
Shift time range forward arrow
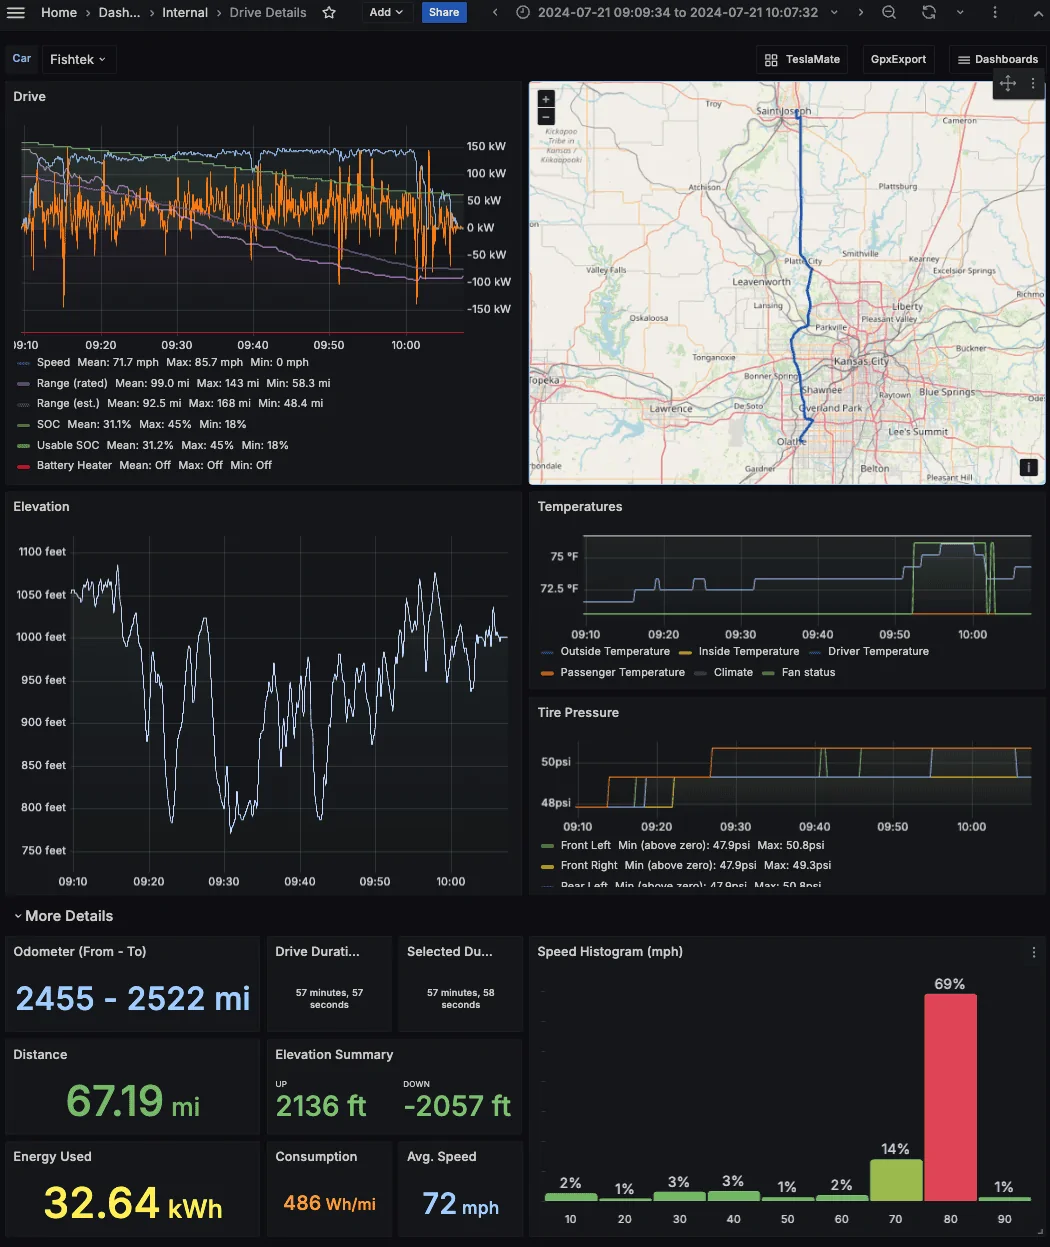[861, 13]
